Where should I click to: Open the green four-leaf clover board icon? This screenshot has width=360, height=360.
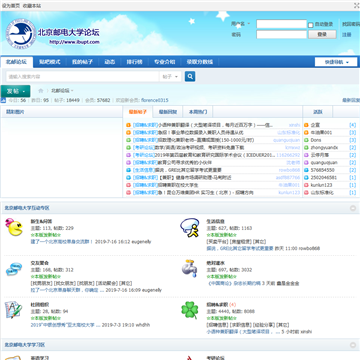pos(190,310)
